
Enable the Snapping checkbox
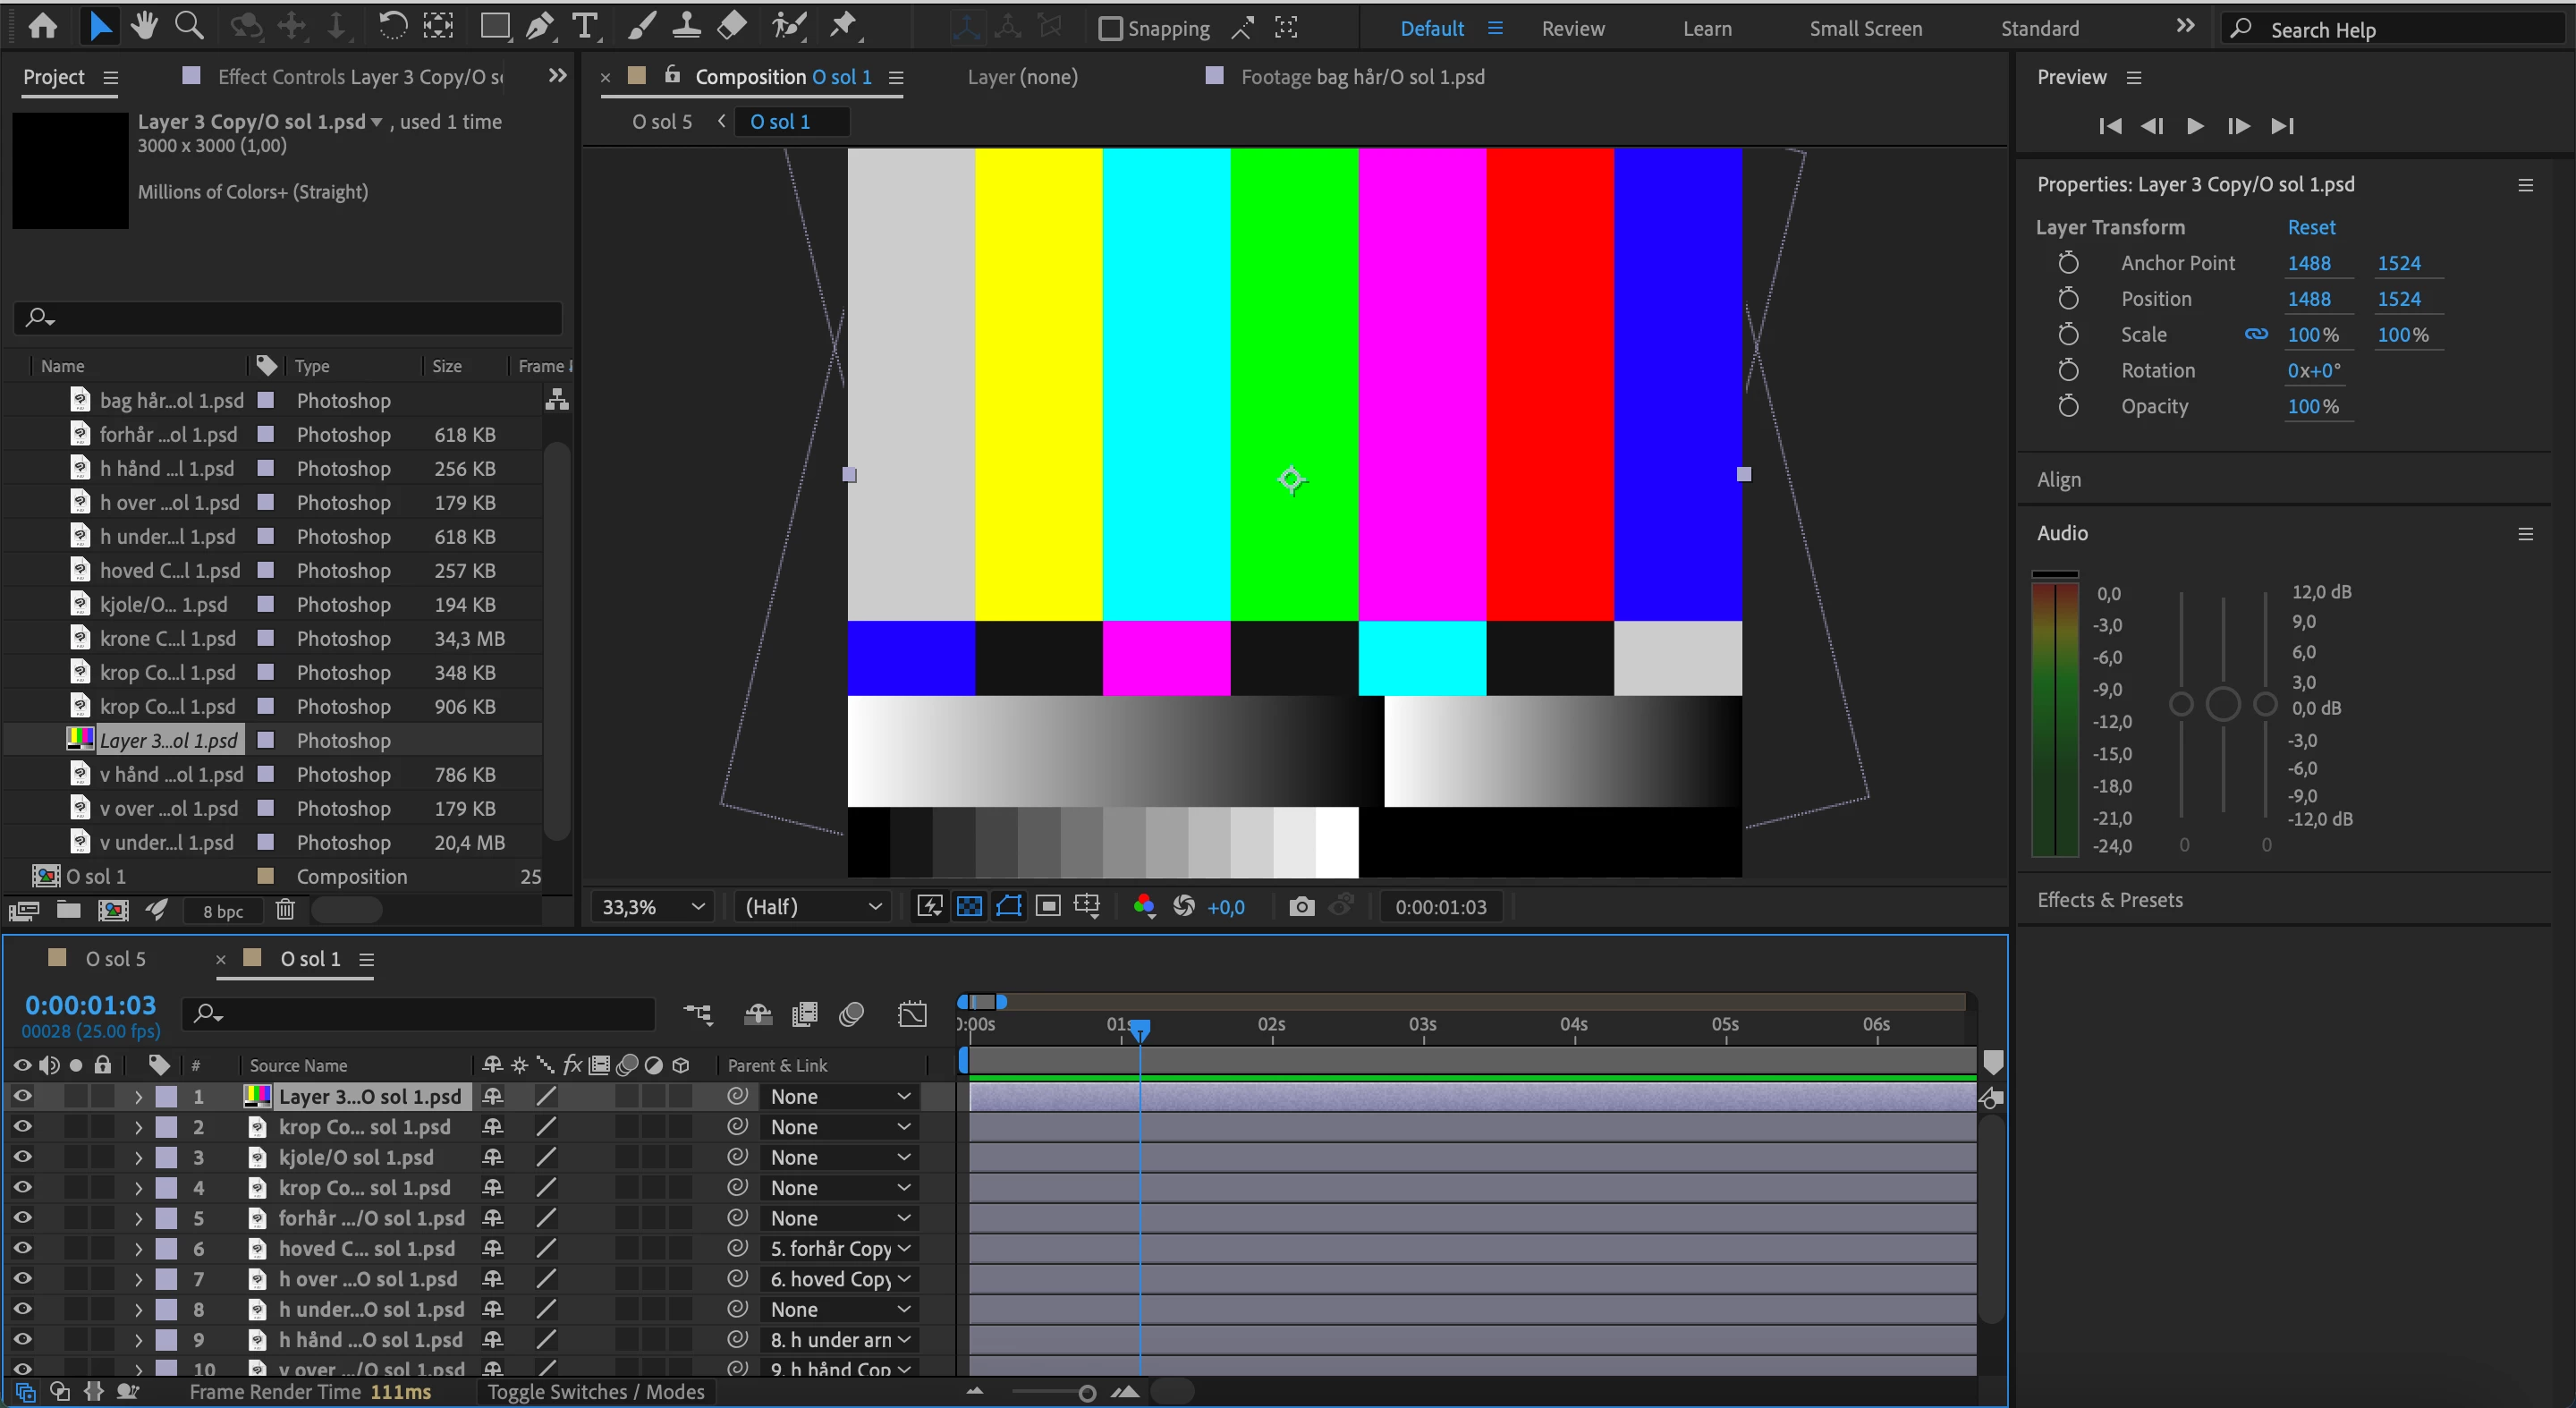[1109, 28]
